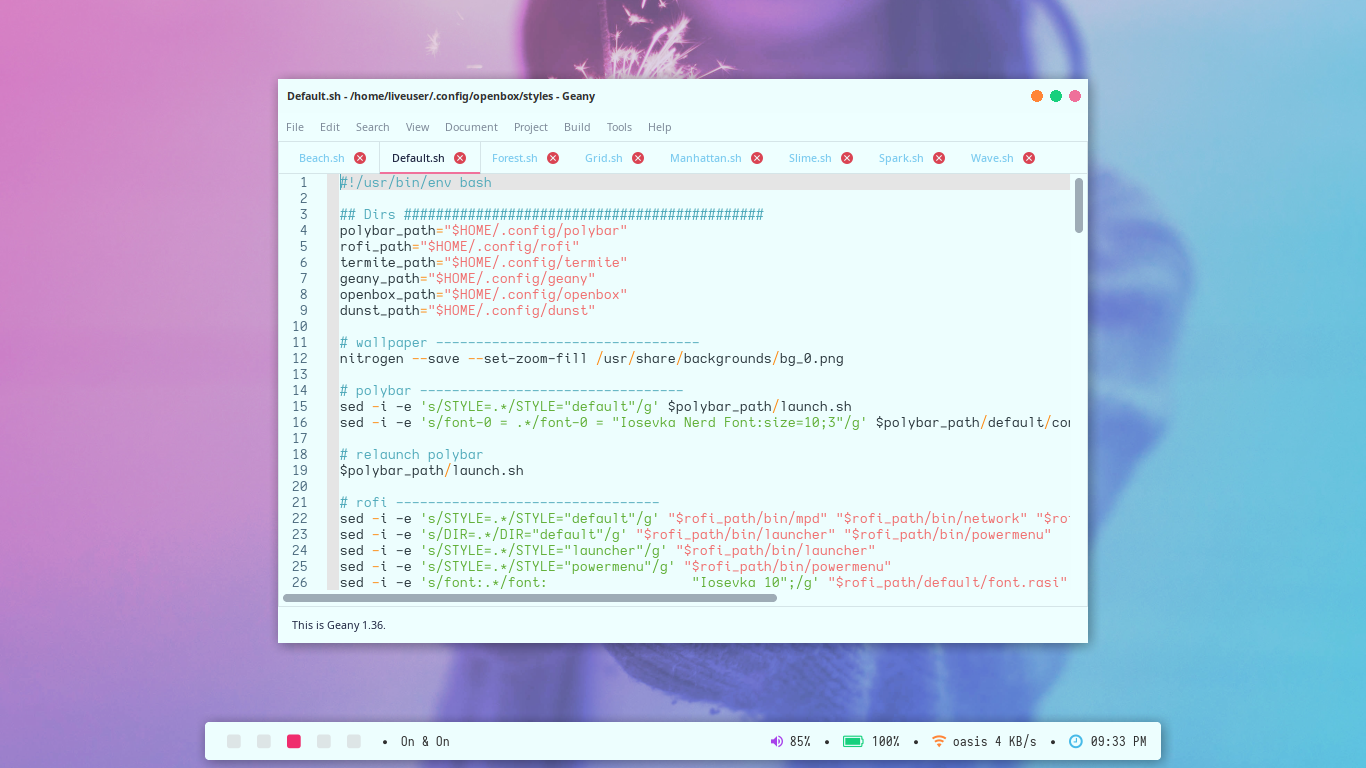Open the Manhattan.sh tab
Screen dimensions: 1366x768
pos(706,158)
